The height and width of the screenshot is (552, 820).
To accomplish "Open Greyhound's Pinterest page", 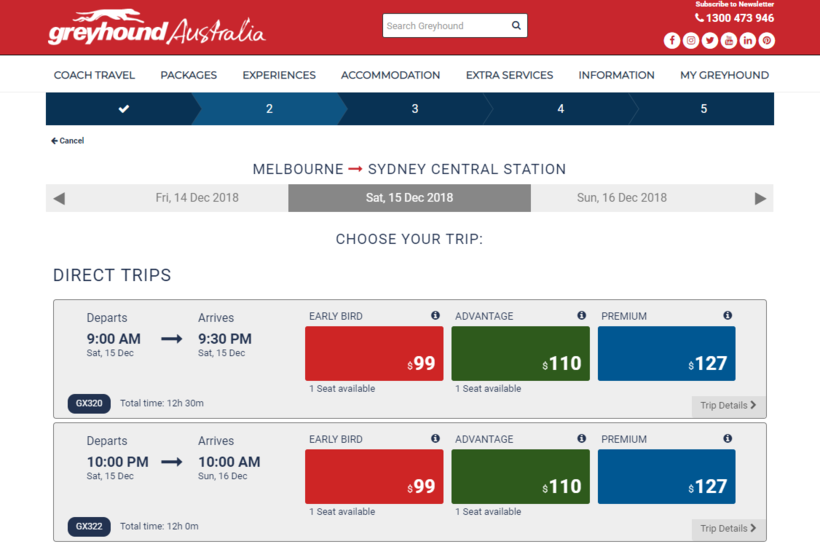I will [767, 41].
